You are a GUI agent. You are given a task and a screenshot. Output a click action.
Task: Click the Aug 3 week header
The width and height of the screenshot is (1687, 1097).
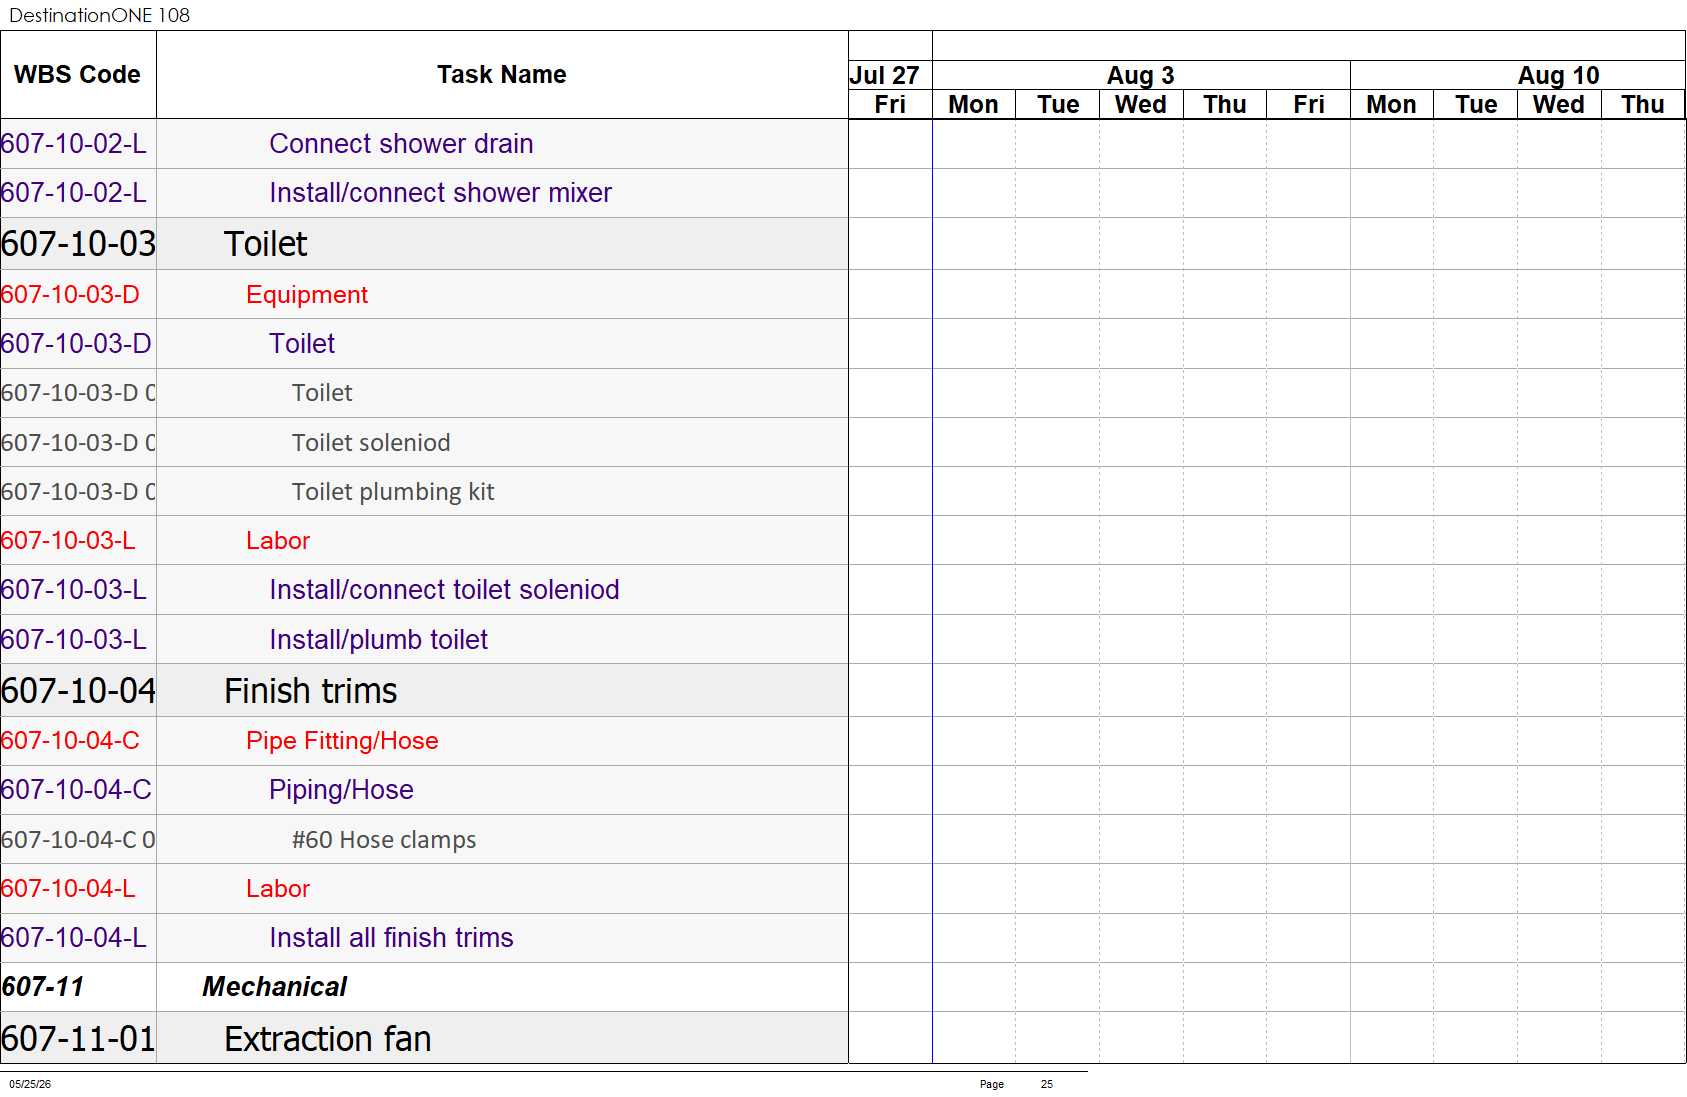[x=1140, y=75]
